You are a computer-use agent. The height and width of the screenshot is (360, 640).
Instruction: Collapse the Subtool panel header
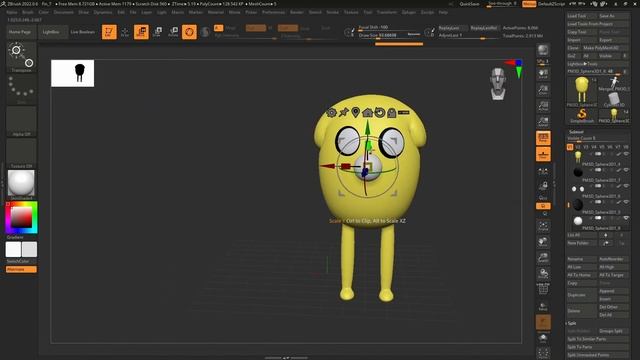point(576,132)
